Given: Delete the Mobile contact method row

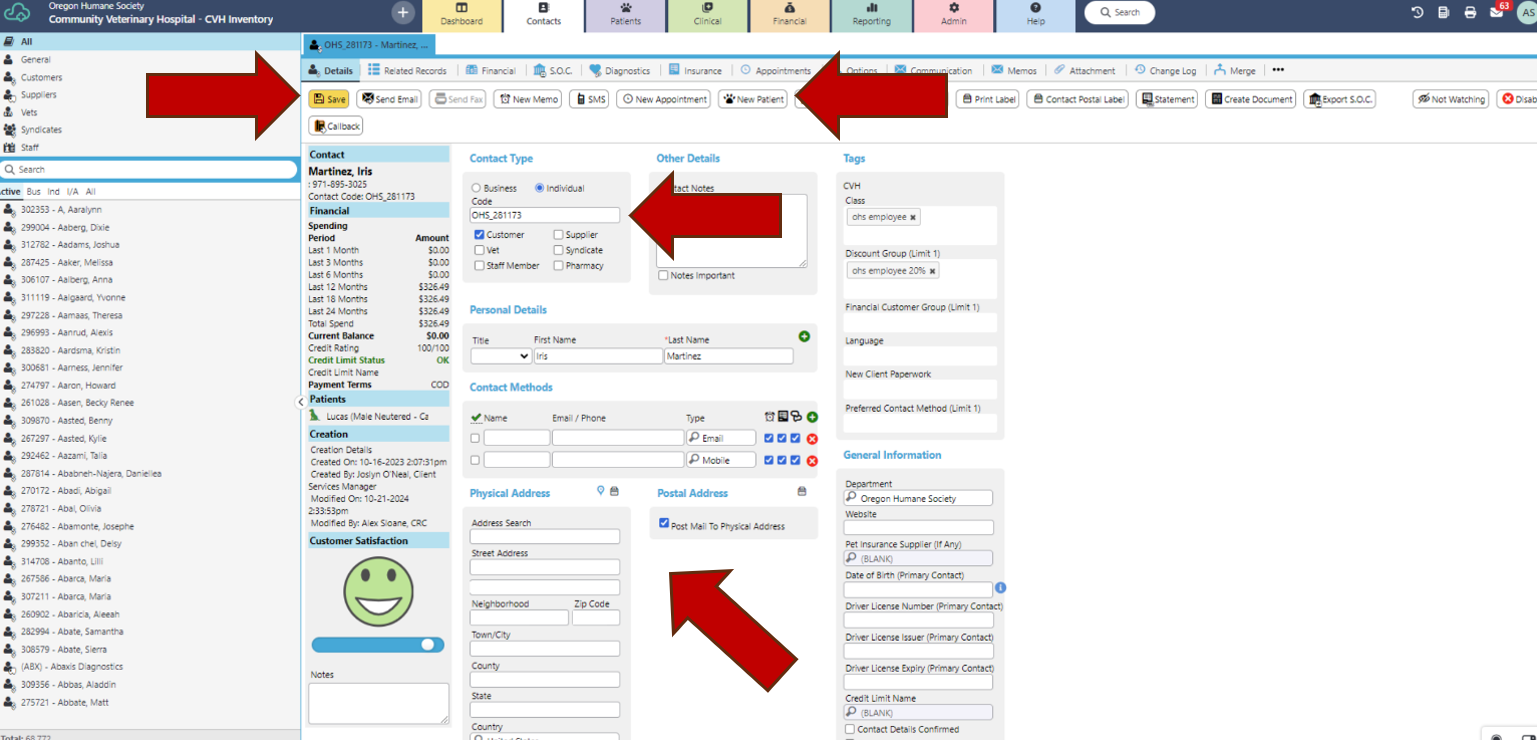Looking at the screenshot, I should (812, 460).
